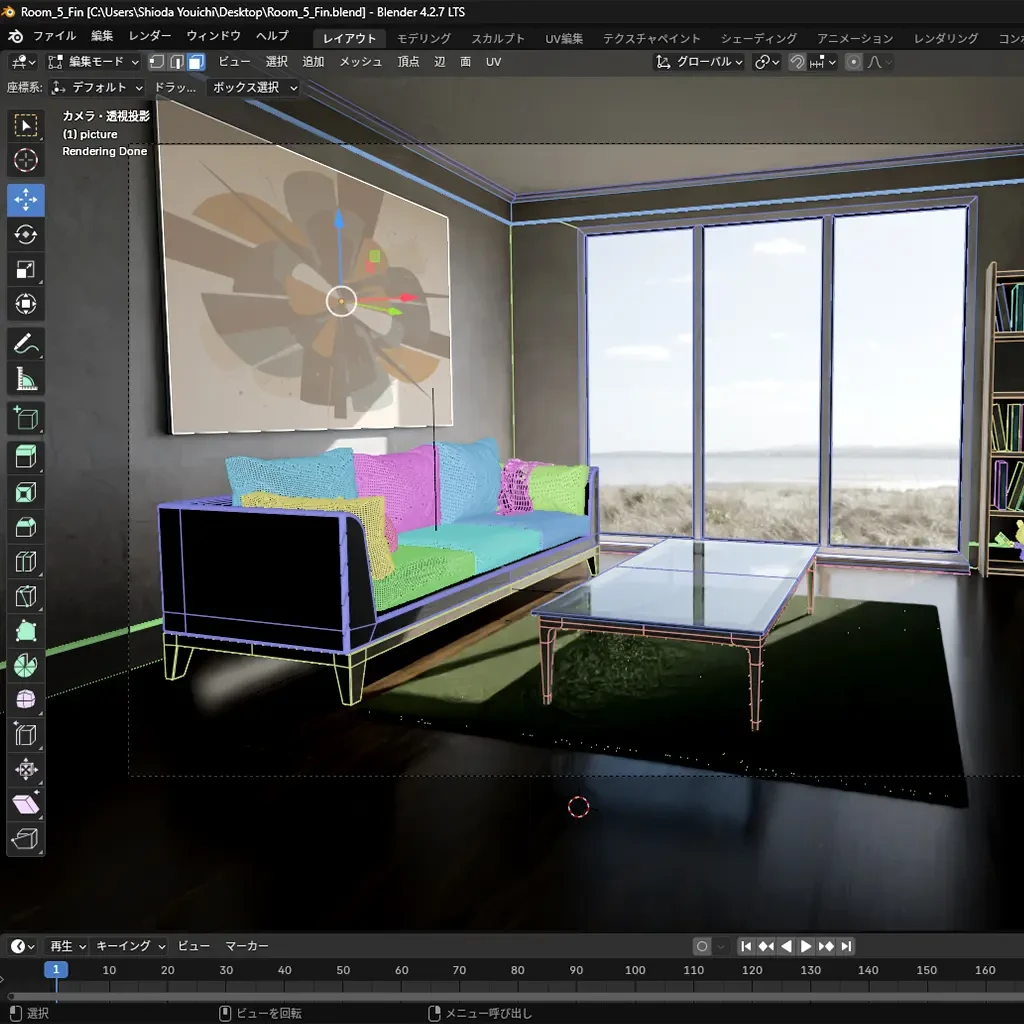The height and width of the screenshot is (1024, 1024).
Task: Select the Measure tool
Action: coord(26,379)
